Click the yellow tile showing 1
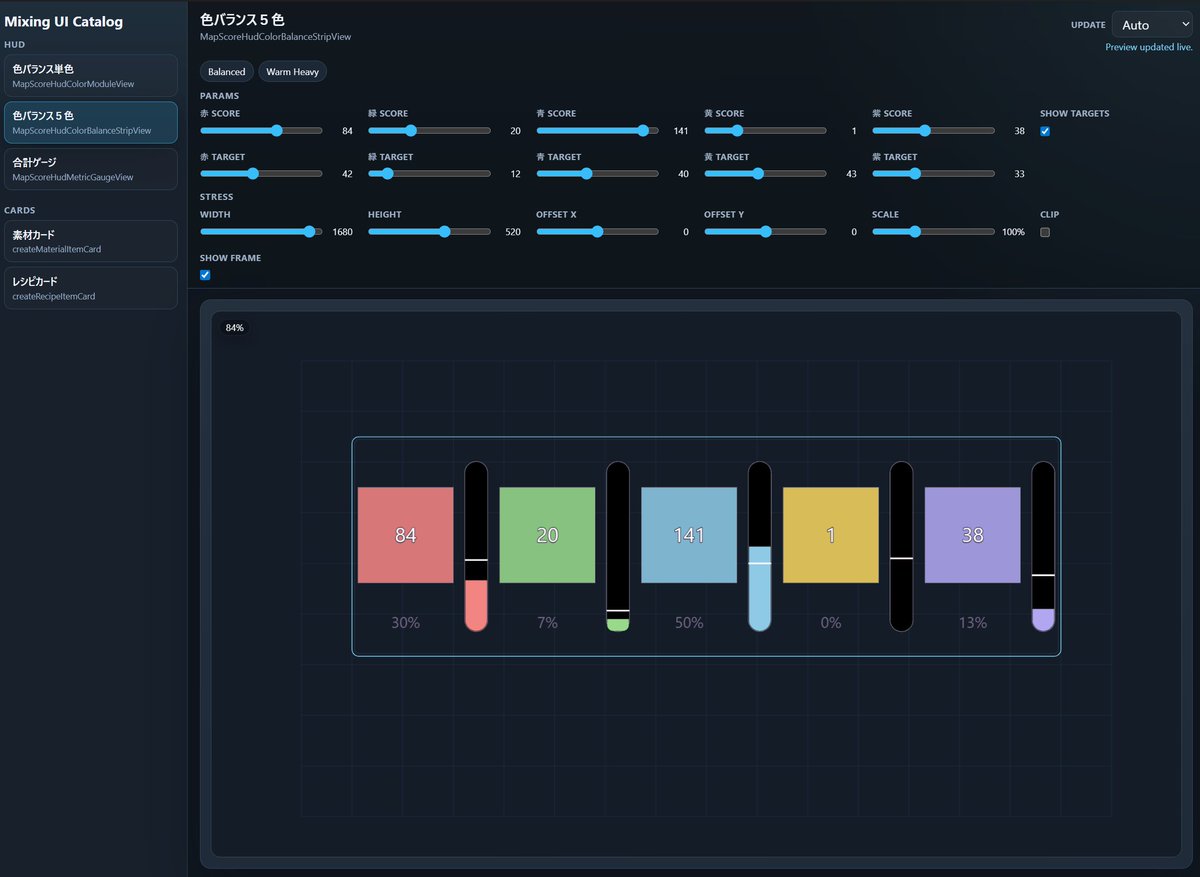The height and width of the screenshot is (877, 1200). click(831, 535)
